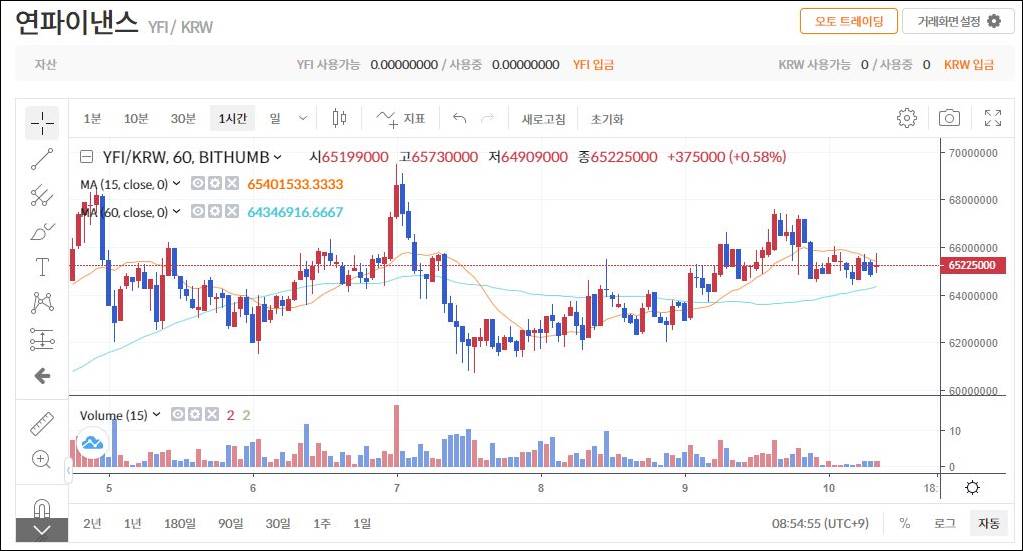The height and width of the screenshot is (551, 1023).
Task: Toggle percent (%) scale mode
Action: (x=904, y=523)
